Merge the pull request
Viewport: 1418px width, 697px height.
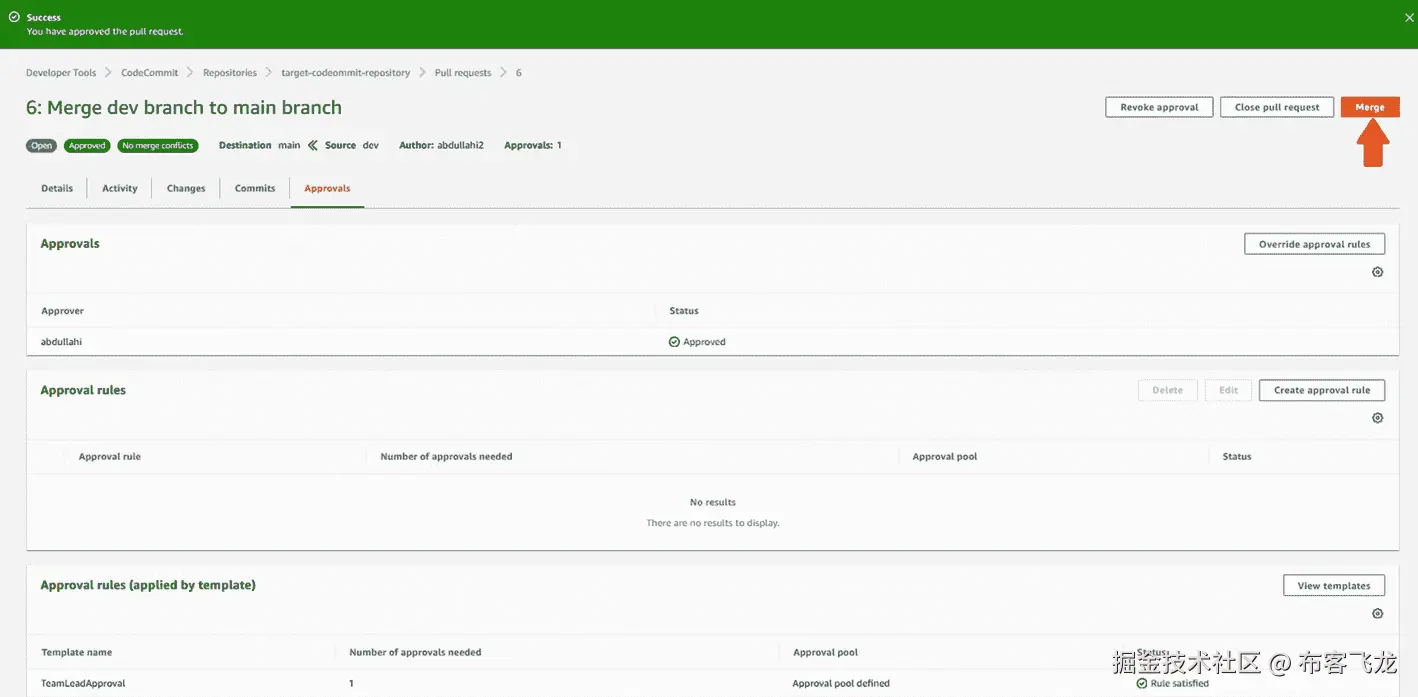coord(1370,107)
